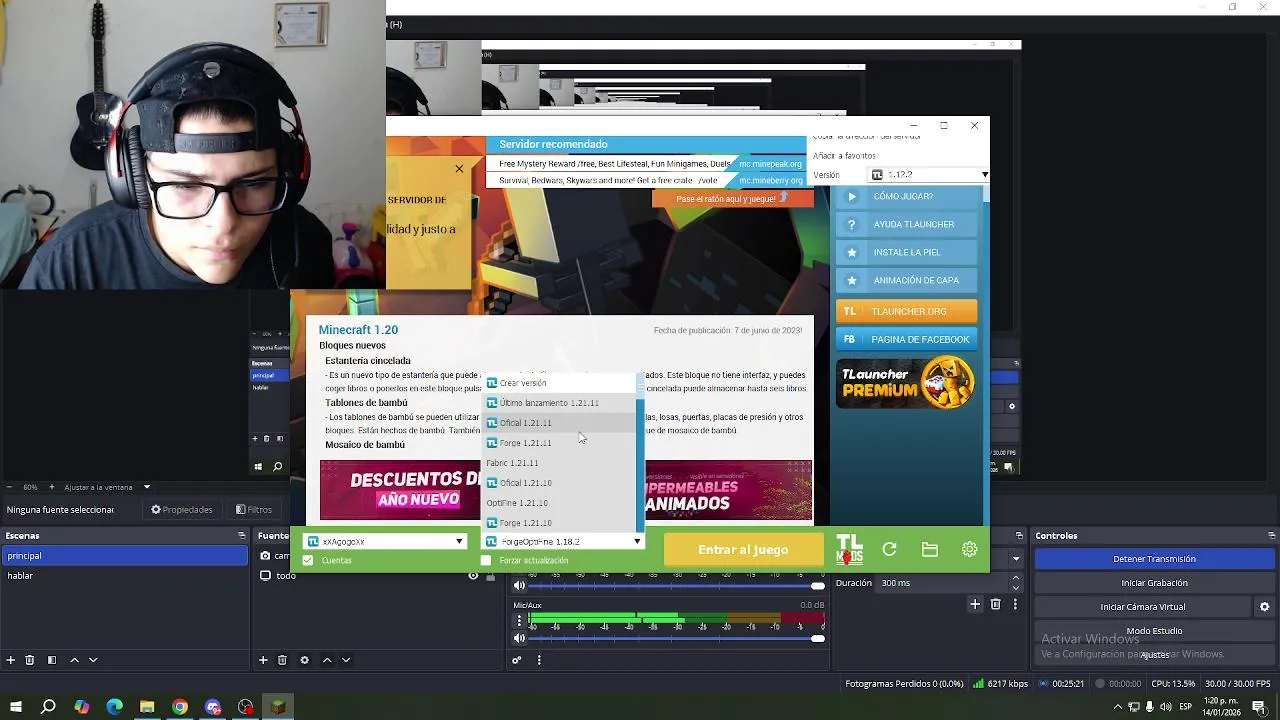Open source properties gear in Fuentes toolbar

pos(304,660)
